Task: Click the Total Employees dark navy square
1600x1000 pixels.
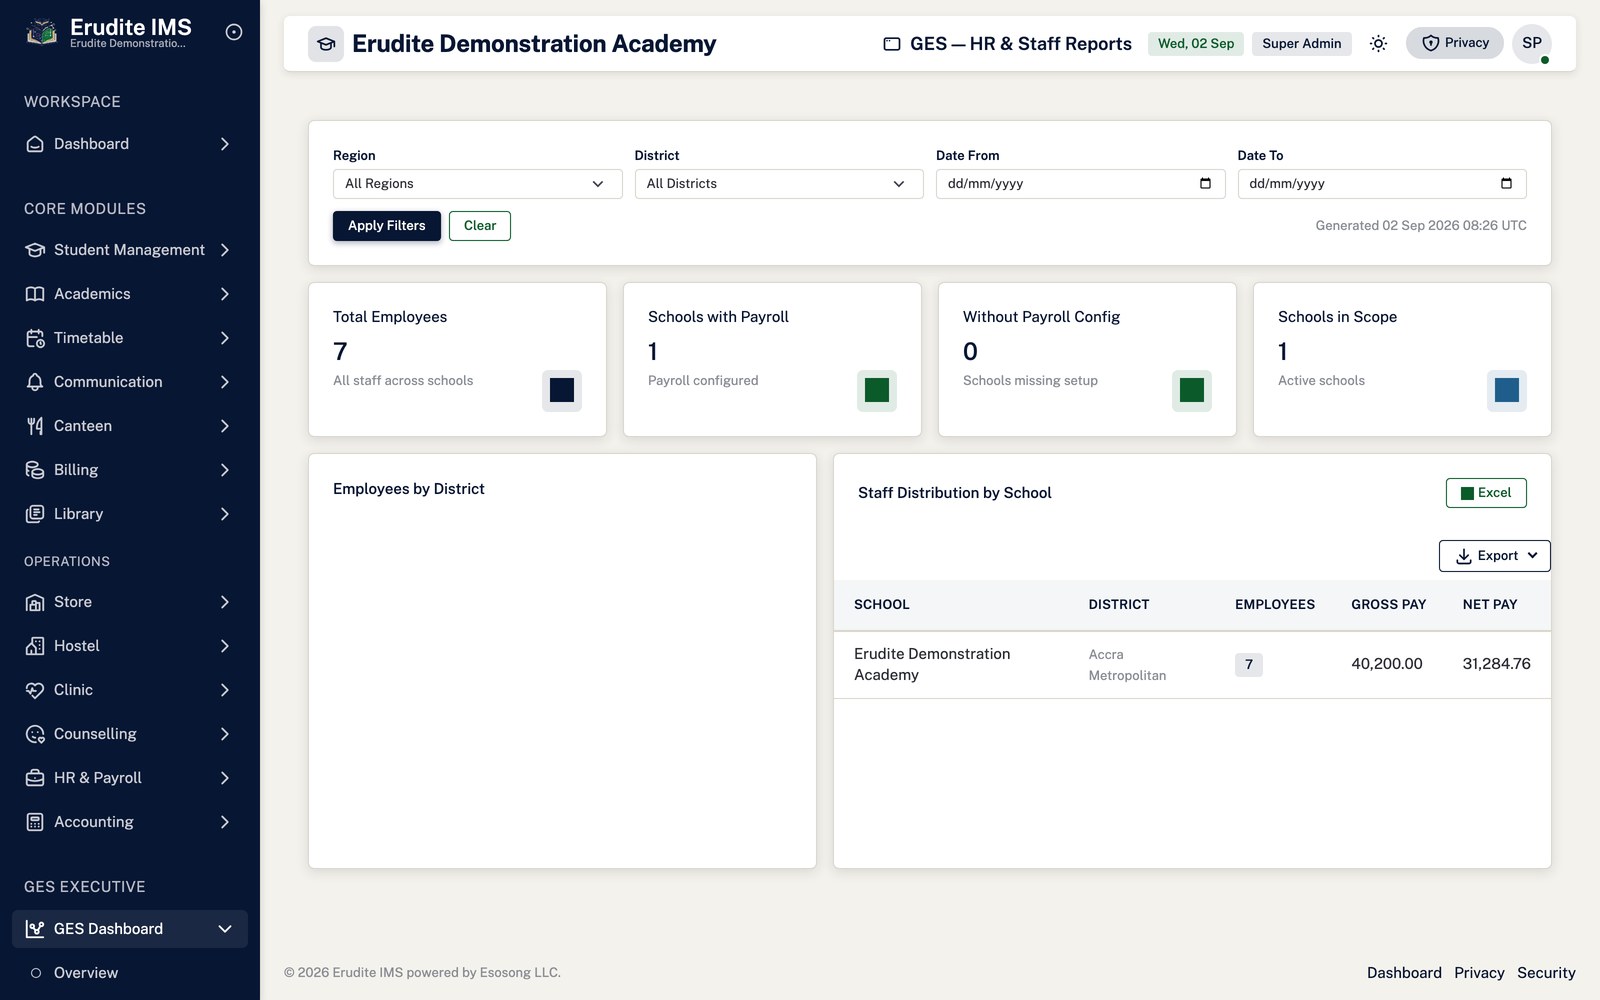Action: 562,390
